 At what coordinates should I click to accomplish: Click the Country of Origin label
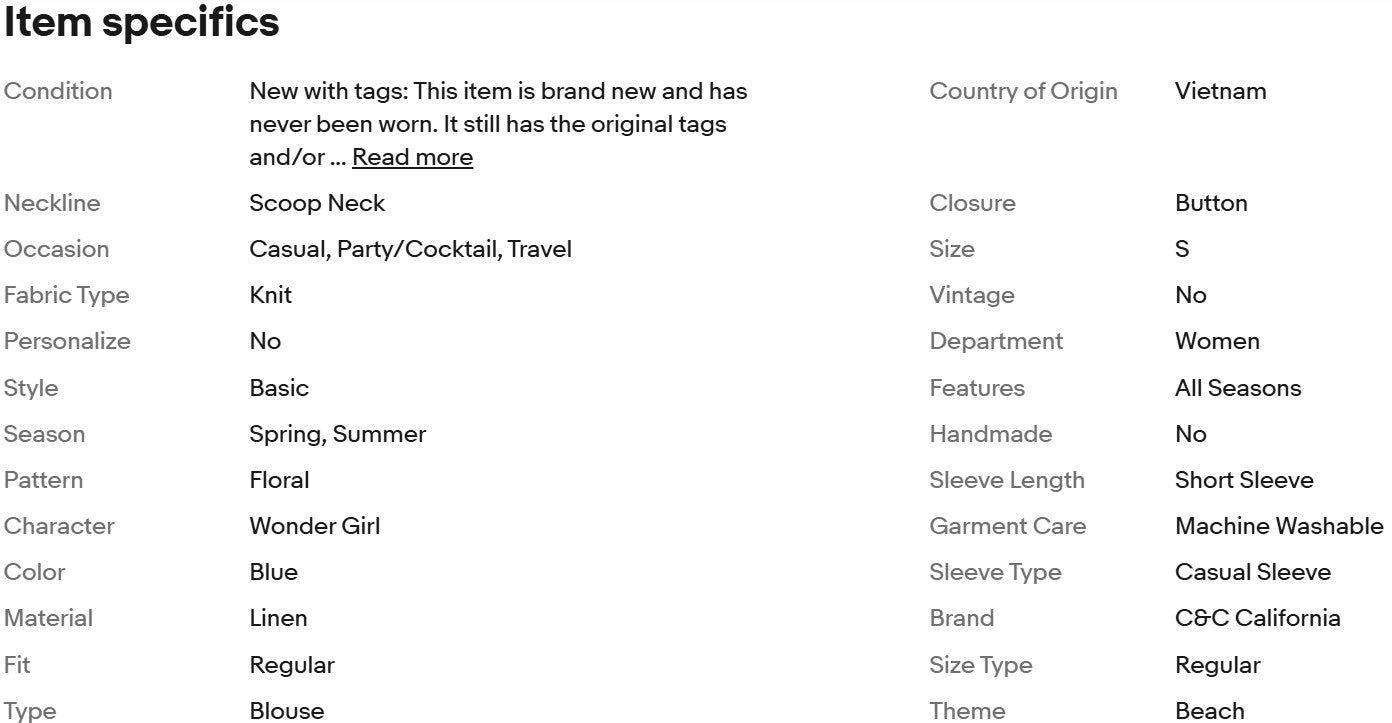pyautogui.click(x=1023, y=91)
